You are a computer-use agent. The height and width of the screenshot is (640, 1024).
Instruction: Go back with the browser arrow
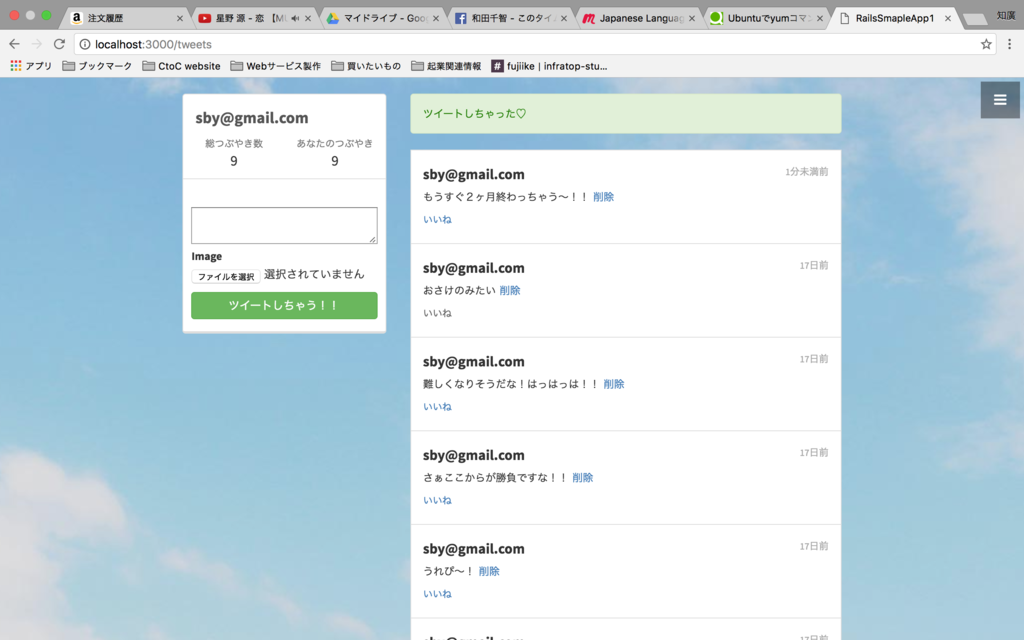pyautogui.click(x=14, y=44)
